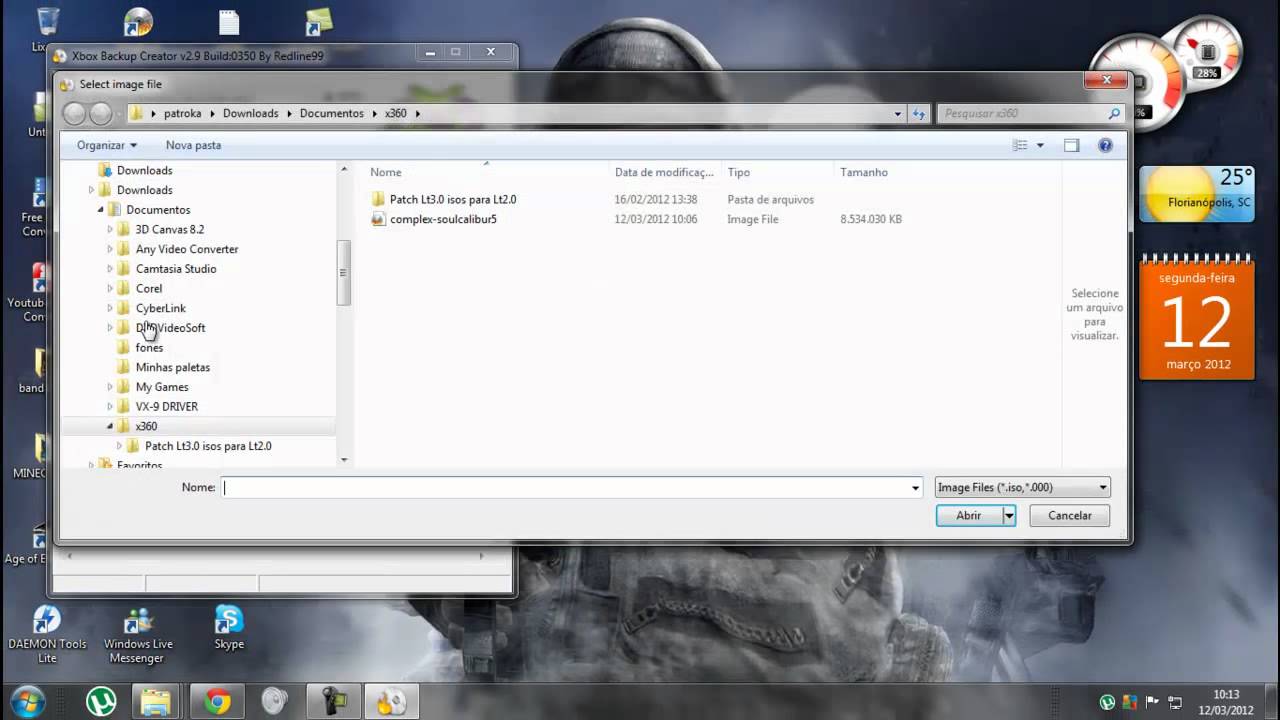Screen dimensions: 1280x720
Task: Open the Nome filename history dropdown
Action: 915,488
